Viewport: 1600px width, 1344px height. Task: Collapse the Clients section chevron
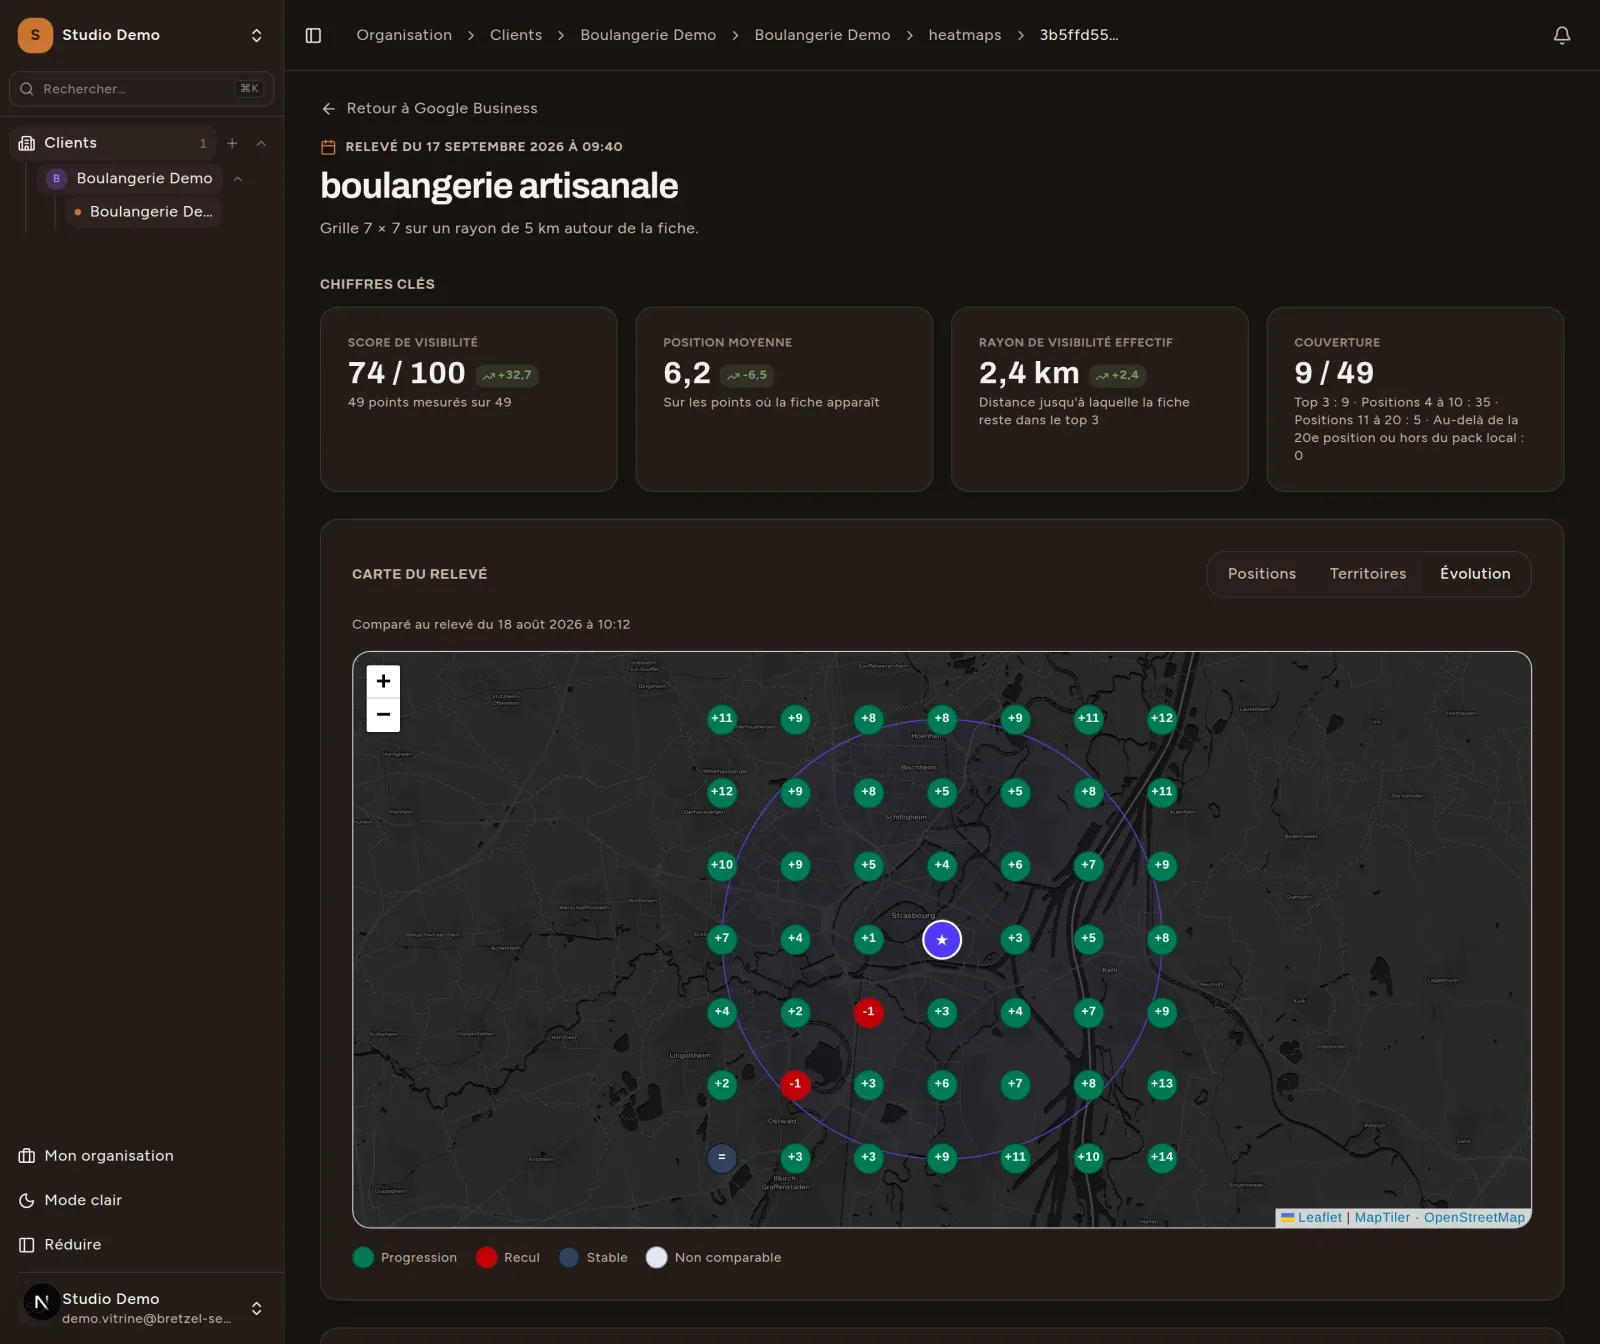point(261,143)
